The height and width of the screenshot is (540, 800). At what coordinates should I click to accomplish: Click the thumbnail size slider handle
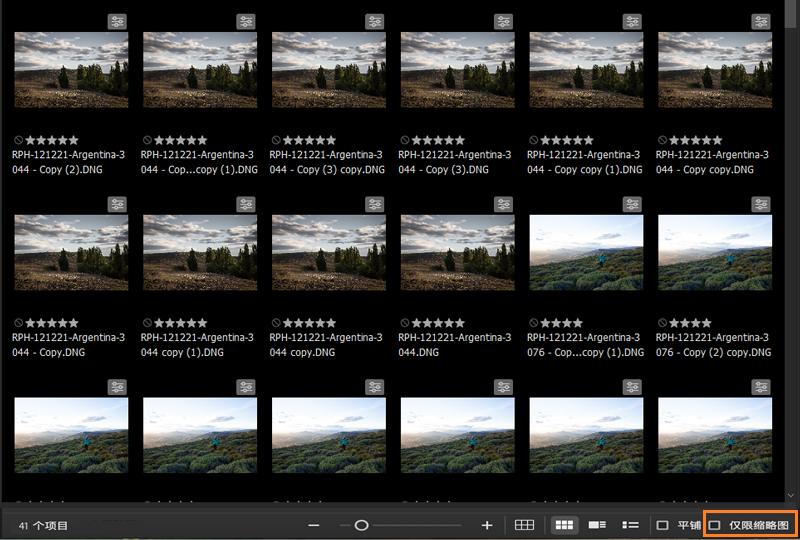(x=361, y=525)
